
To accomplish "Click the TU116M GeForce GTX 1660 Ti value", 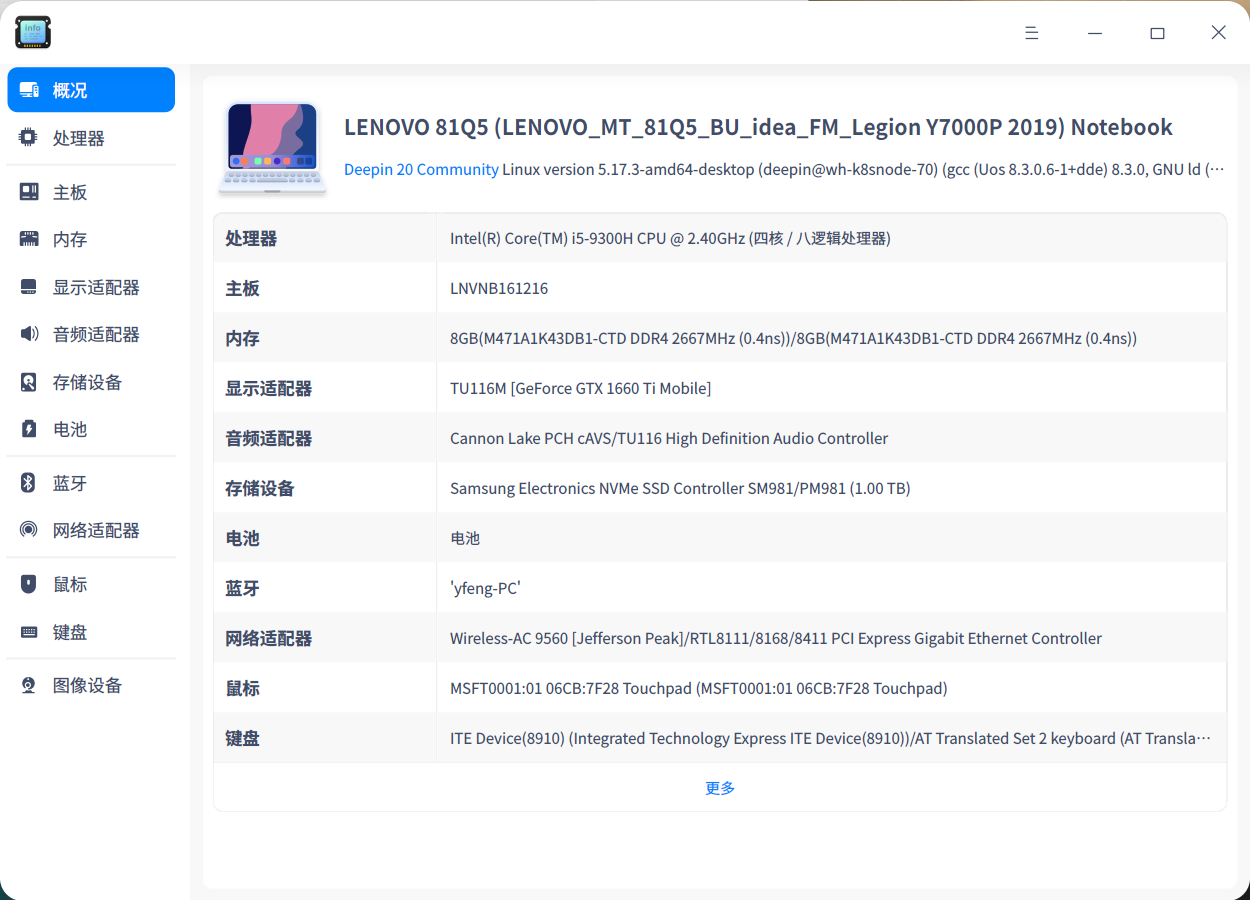I will coord(580,388).
